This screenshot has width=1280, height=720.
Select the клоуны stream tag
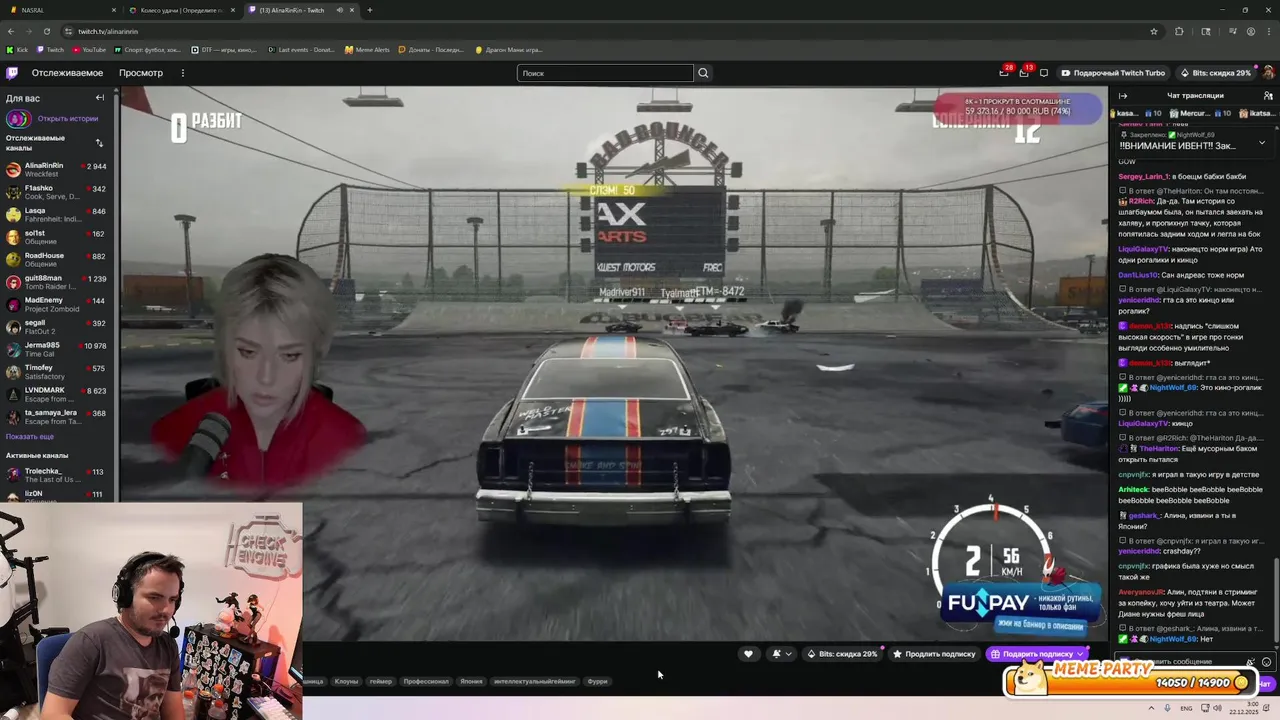[x=346, y=681]
